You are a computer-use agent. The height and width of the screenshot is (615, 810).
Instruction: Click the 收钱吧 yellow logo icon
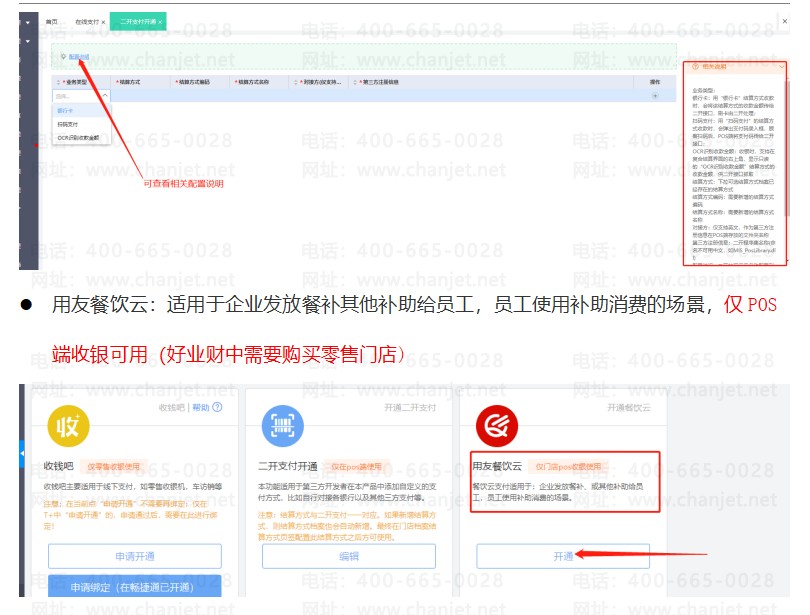[68, 426]
